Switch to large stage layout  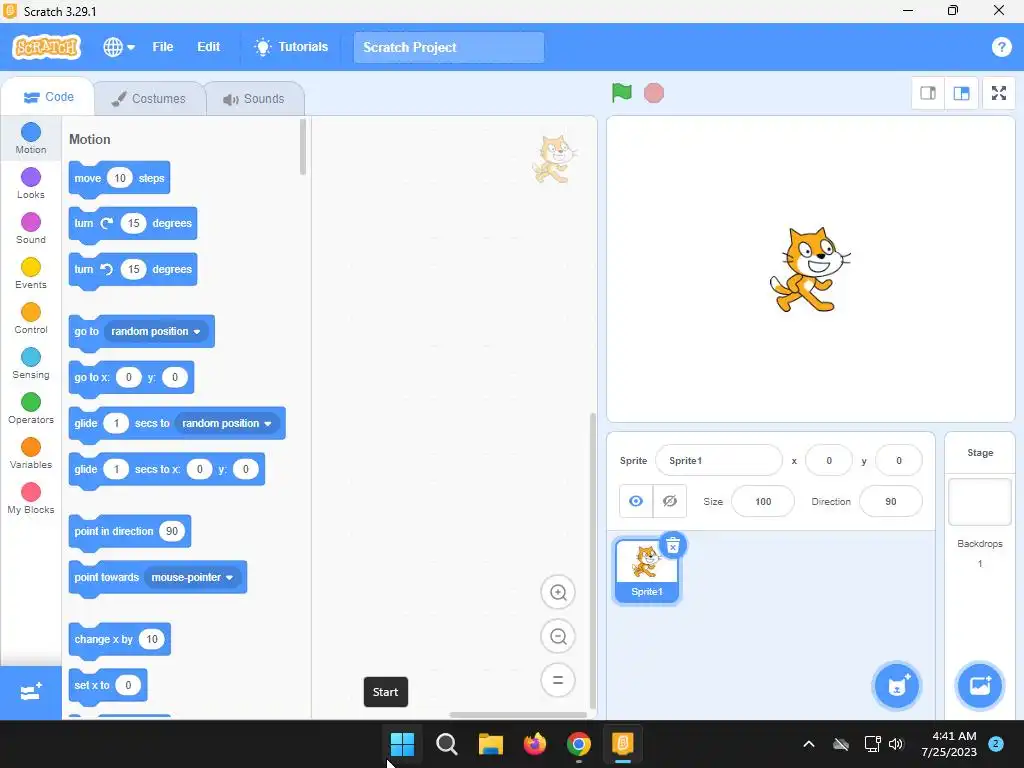pyautogui.click(x=961, y=93)
